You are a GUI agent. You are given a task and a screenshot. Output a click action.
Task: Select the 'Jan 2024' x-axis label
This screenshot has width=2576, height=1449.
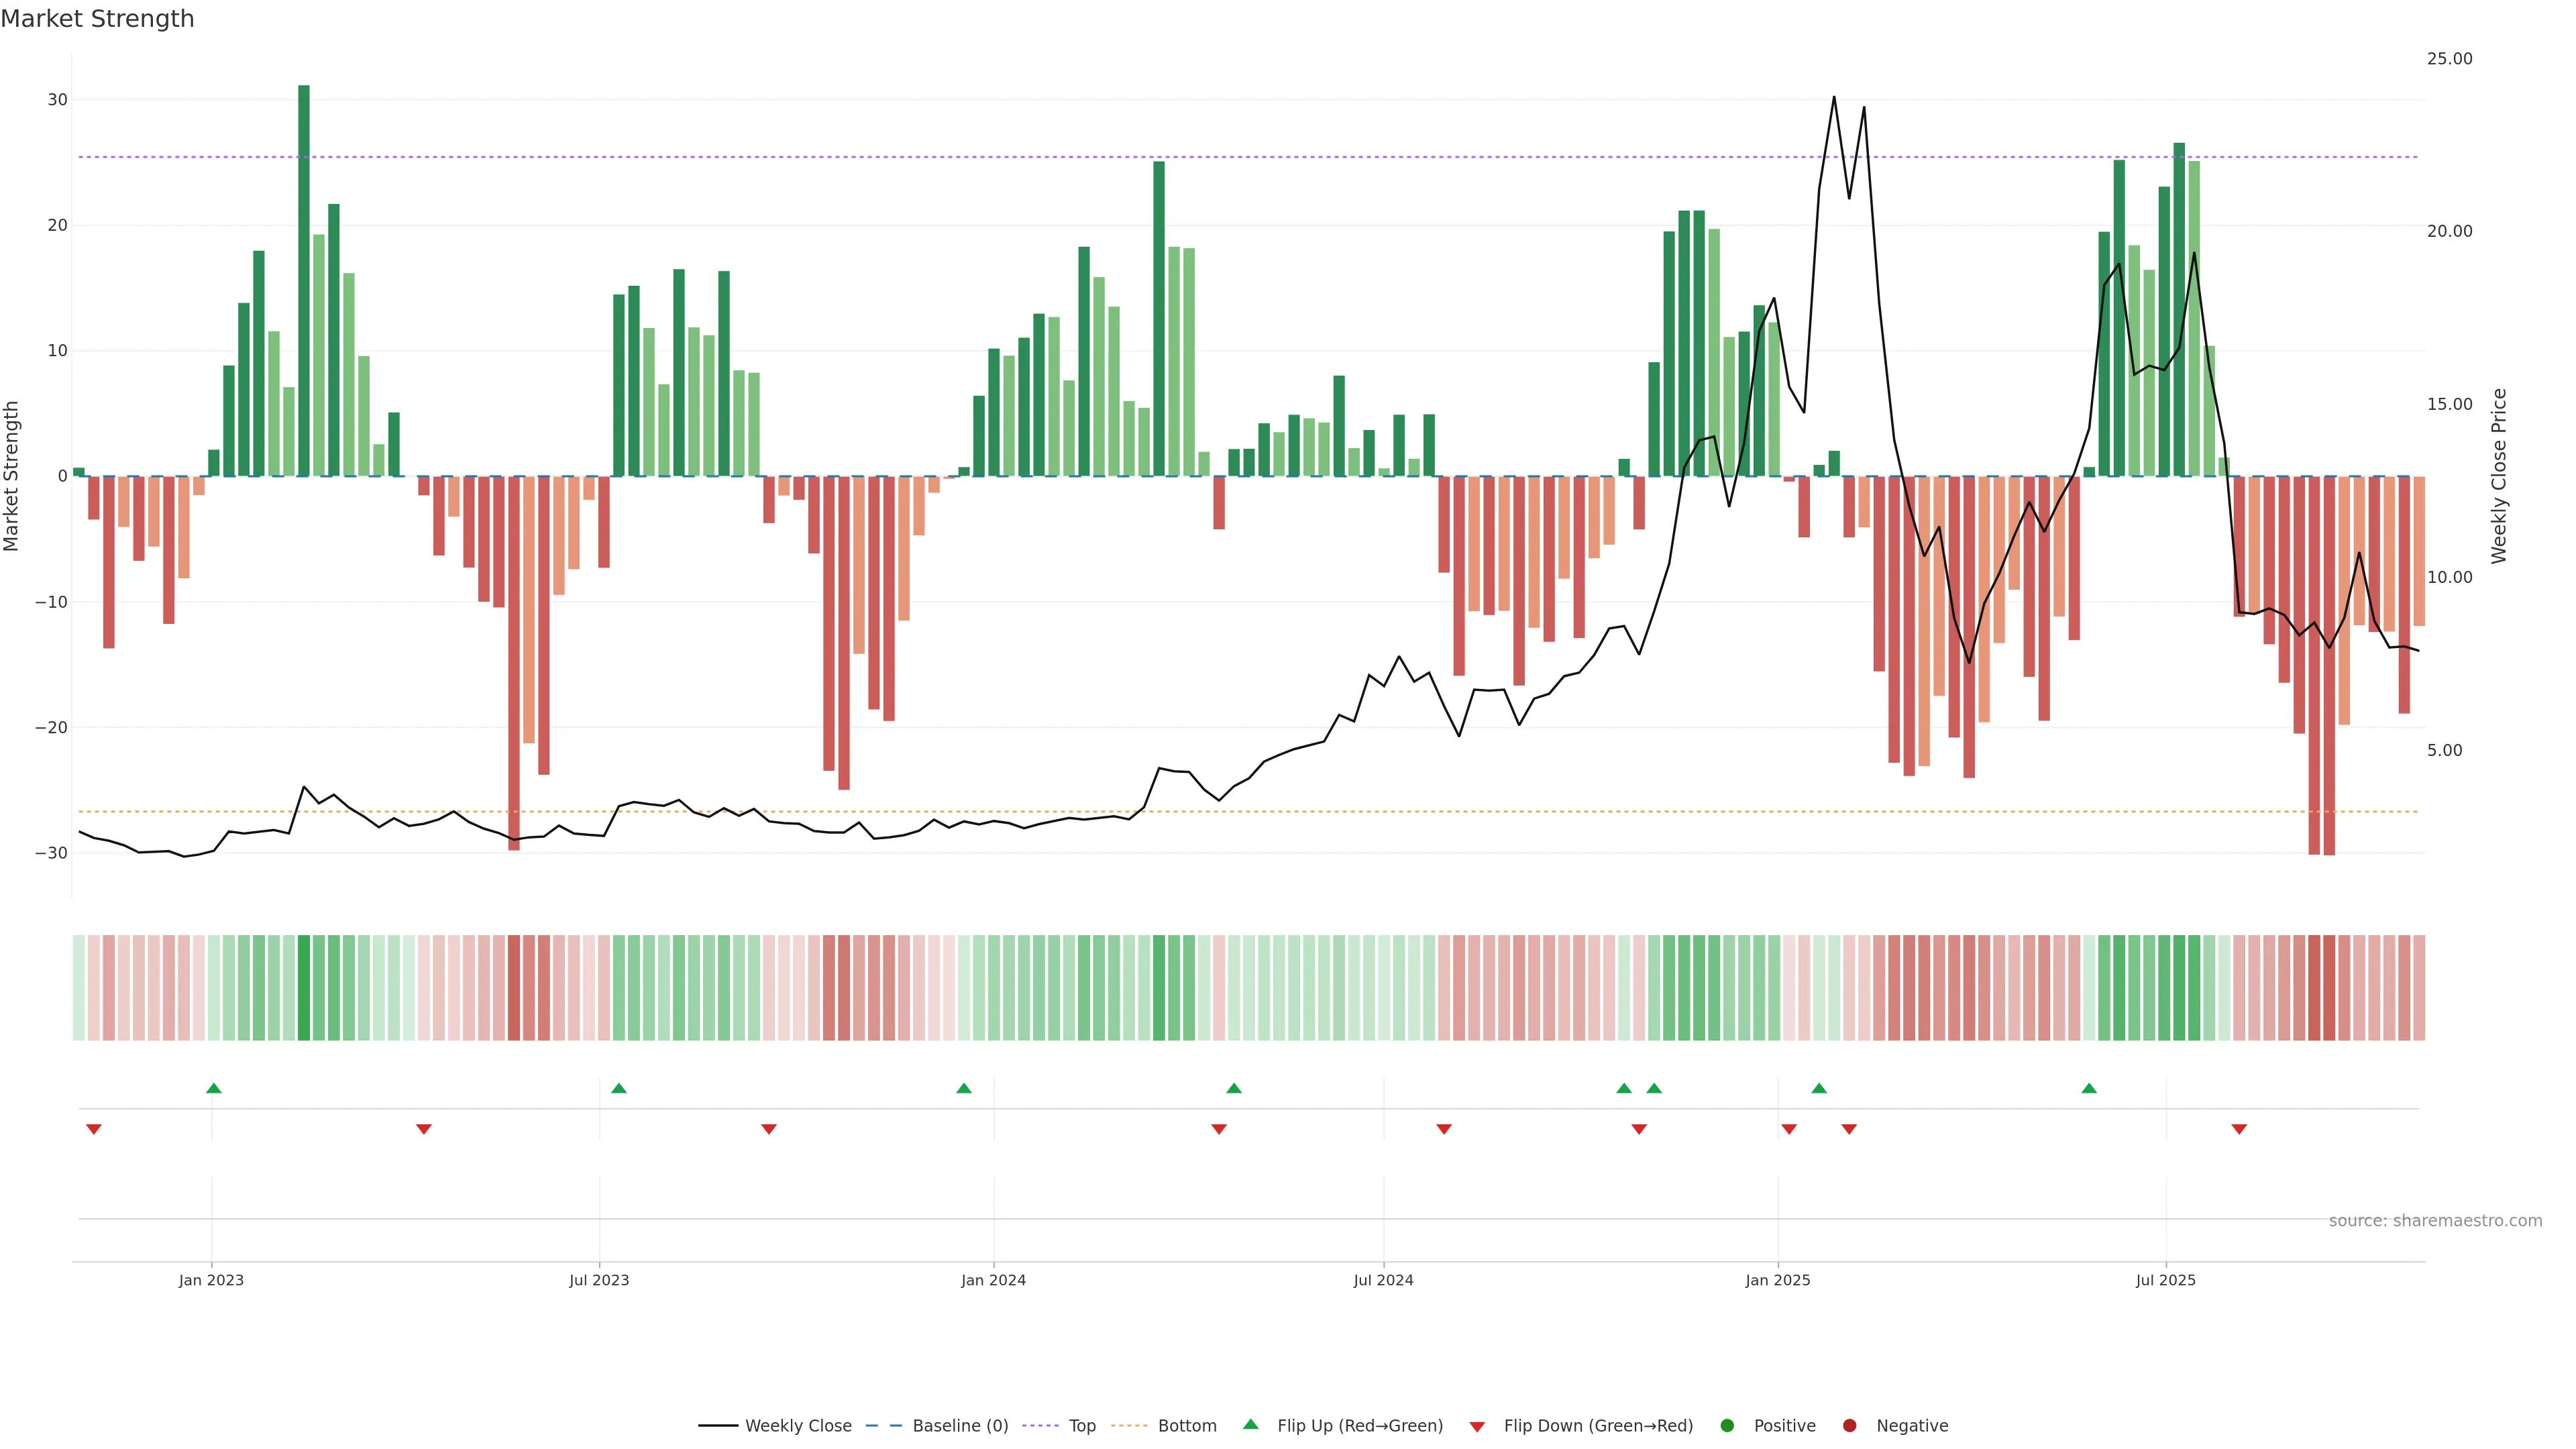pyautogui.click(x=993, y=1280)
